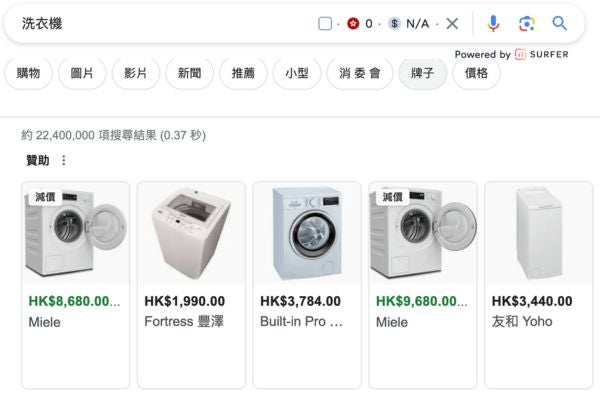Tick the Surfer keyword checkbox

[325, 24]
